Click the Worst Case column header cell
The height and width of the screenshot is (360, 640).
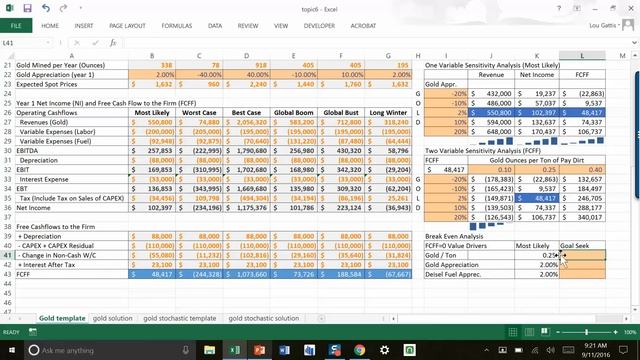tap(199, 113)
